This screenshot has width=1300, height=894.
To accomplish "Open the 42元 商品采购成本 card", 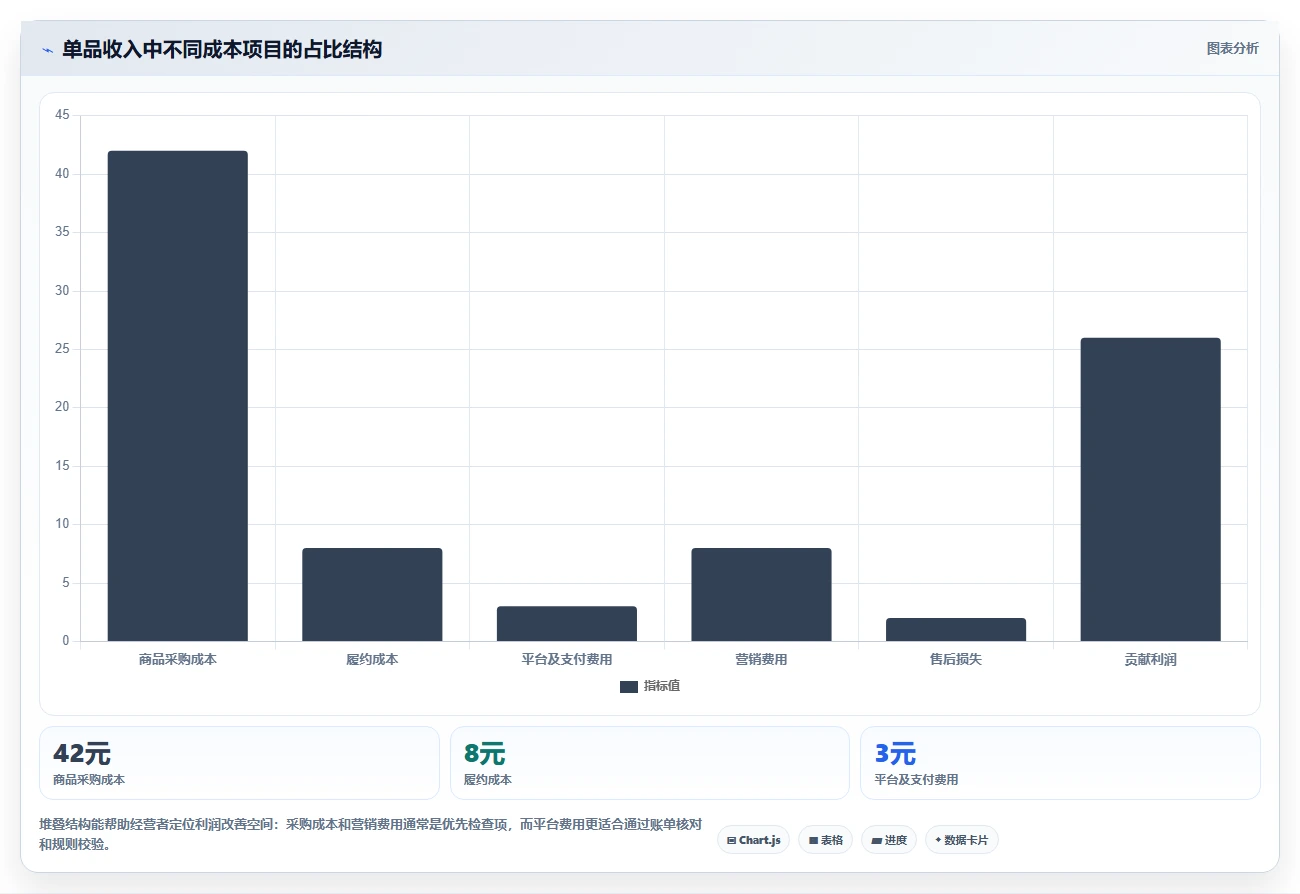I will tap(239, 763).
